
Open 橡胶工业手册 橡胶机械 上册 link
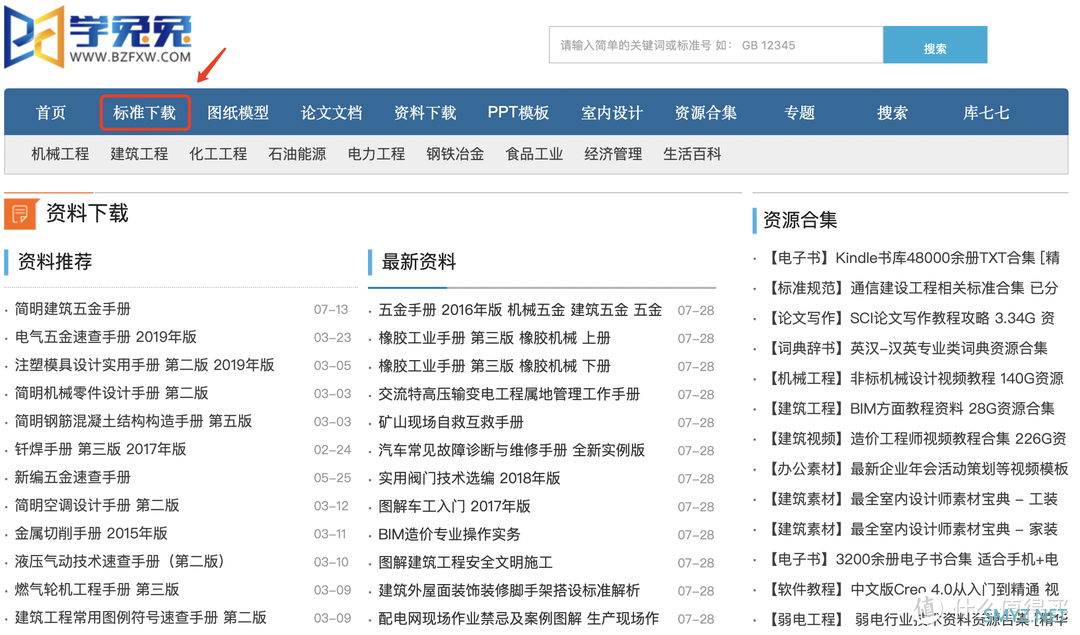[x=495, y=338]
